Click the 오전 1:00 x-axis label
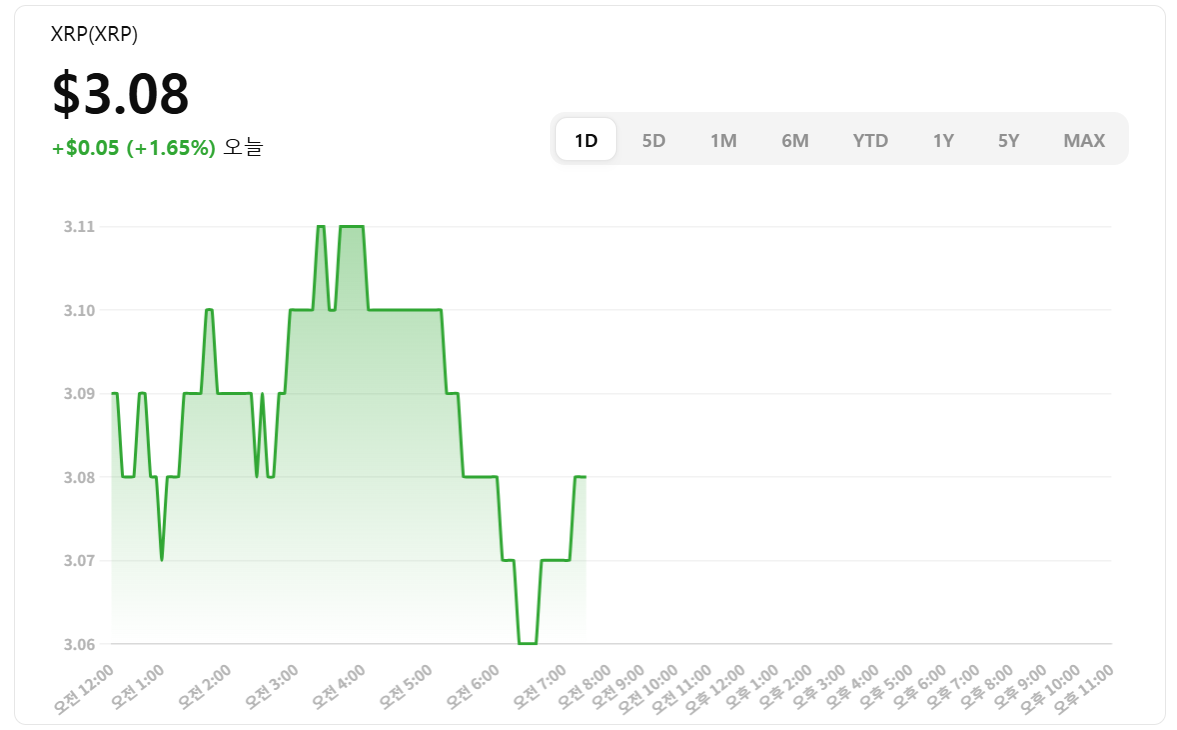 [x=137, y=687]
